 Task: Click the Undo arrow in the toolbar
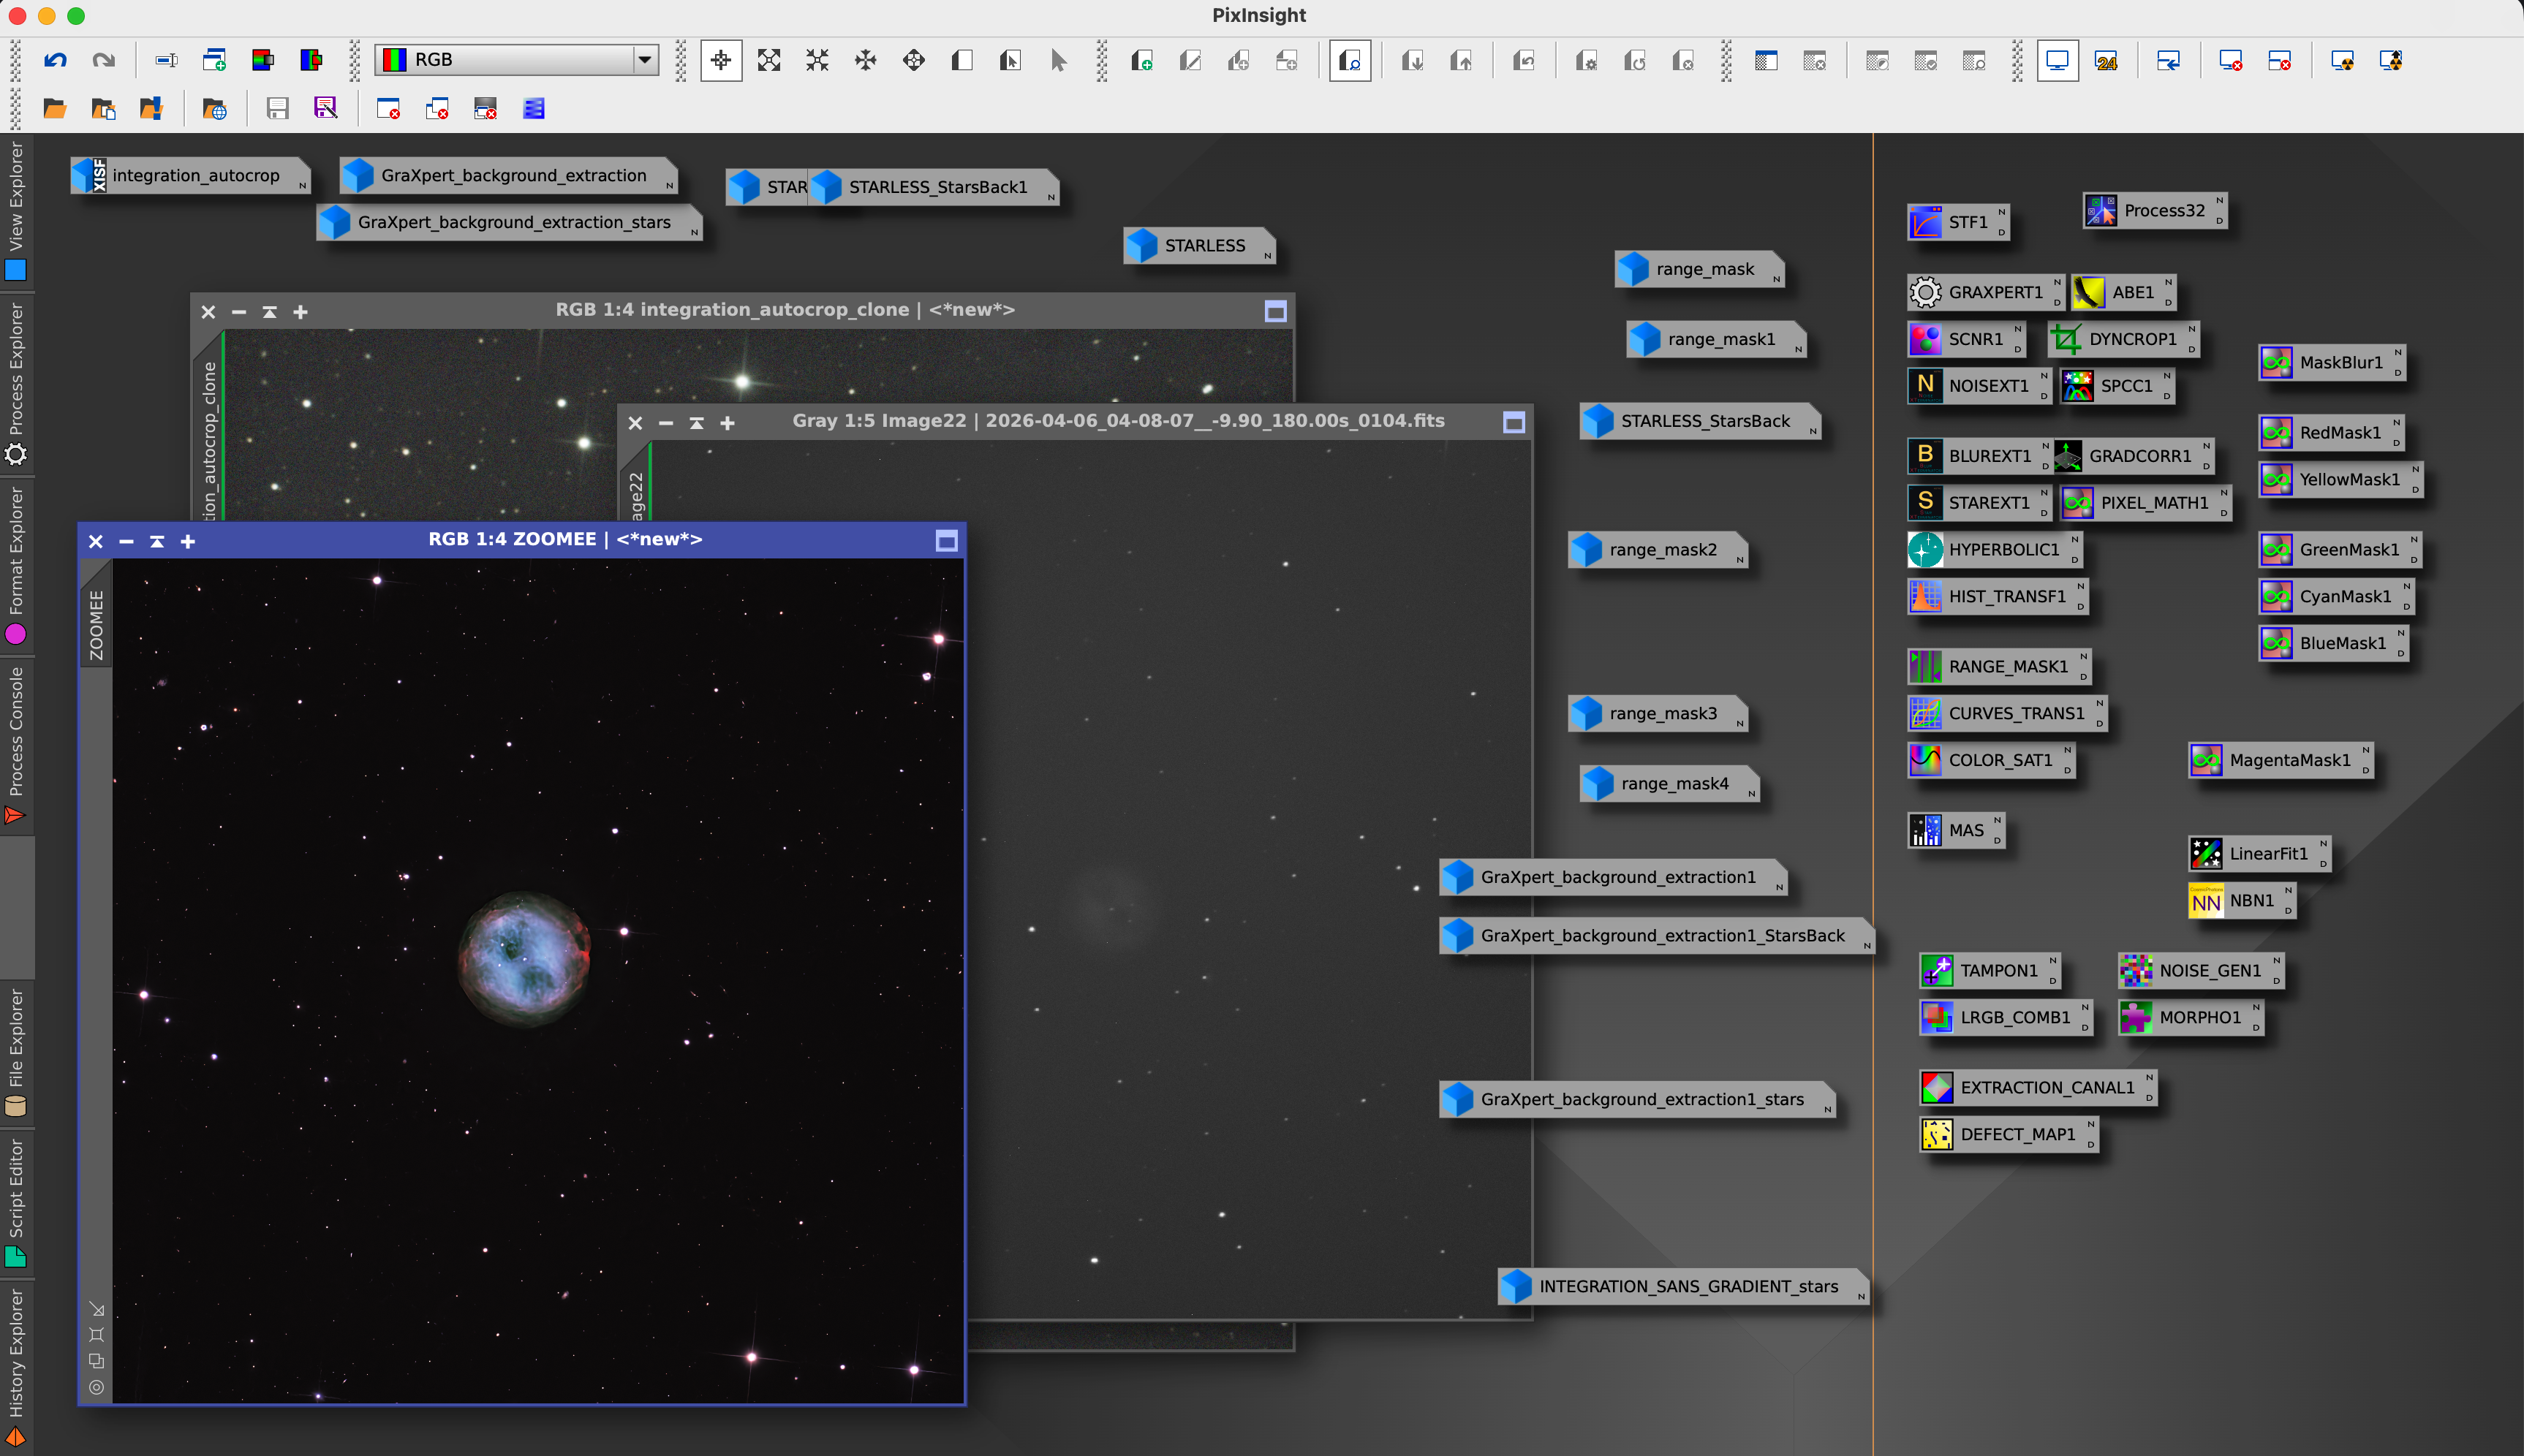click(55, 60)
